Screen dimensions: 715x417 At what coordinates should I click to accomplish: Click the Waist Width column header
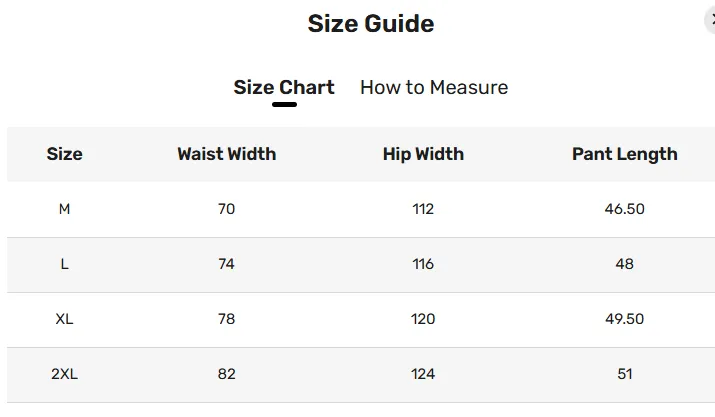(227, 154)
